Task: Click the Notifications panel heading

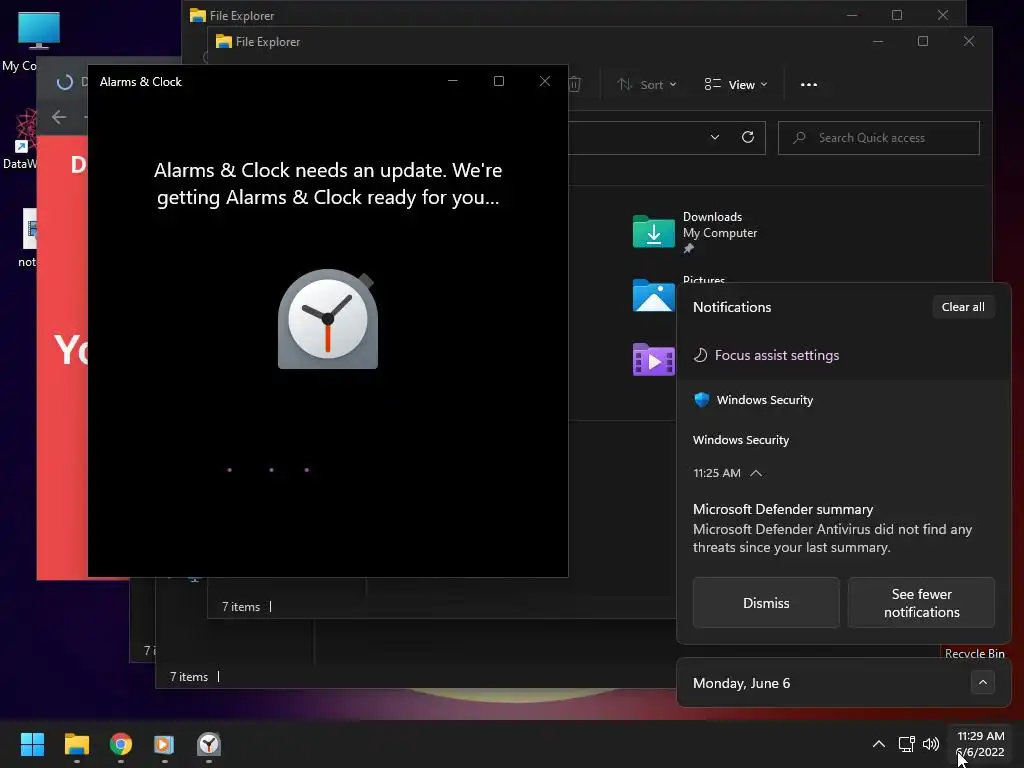Action: tap(732, 307)
